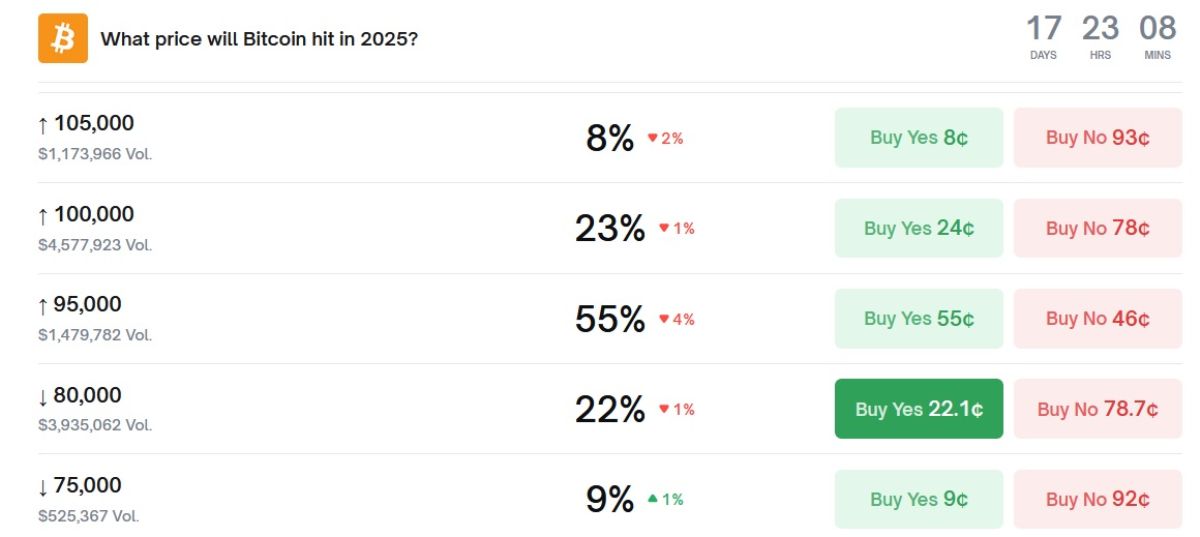The width and height of the screenshot is (1200, 537).
Task: Click the $4,577,923 Vol. text
Action: pyautogui.click(x=95, y=245)
